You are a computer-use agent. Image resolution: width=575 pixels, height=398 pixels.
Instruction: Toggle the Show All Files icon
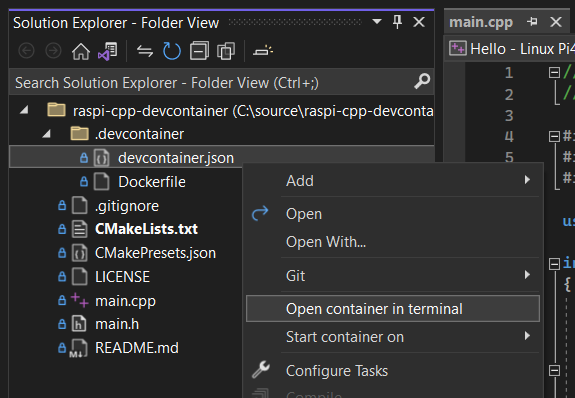coord(226,51)
